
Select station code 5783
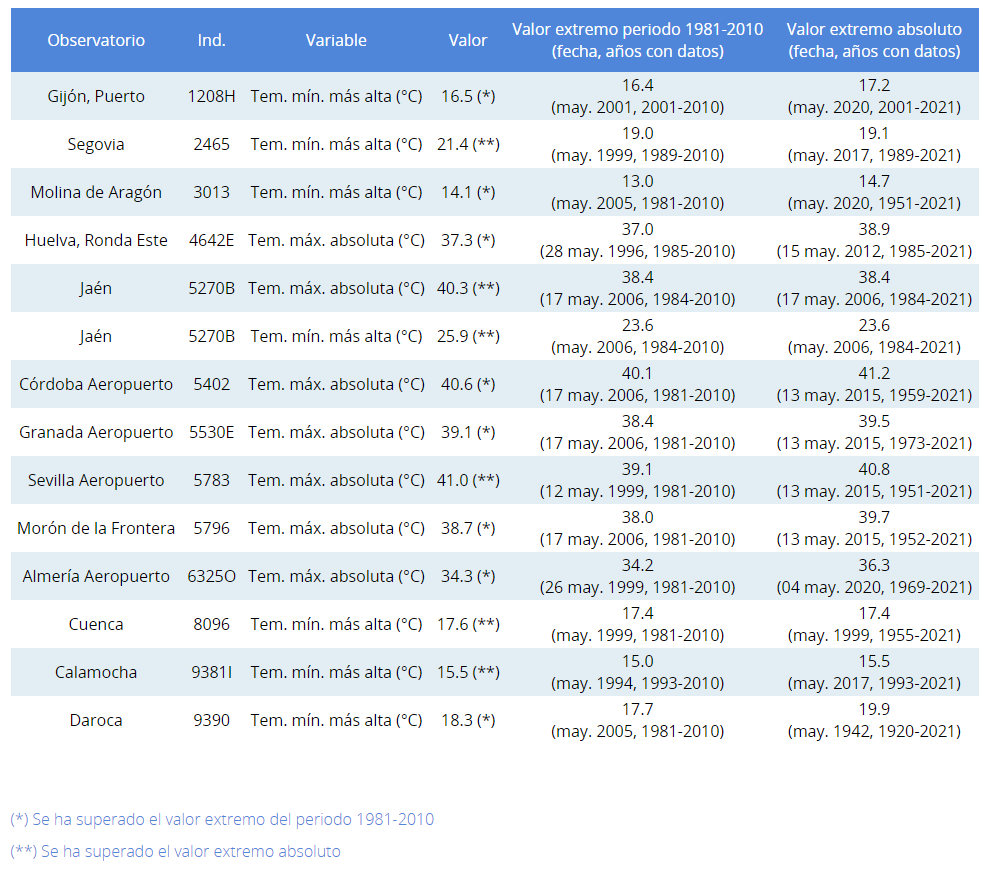click(x=211, y=481)
